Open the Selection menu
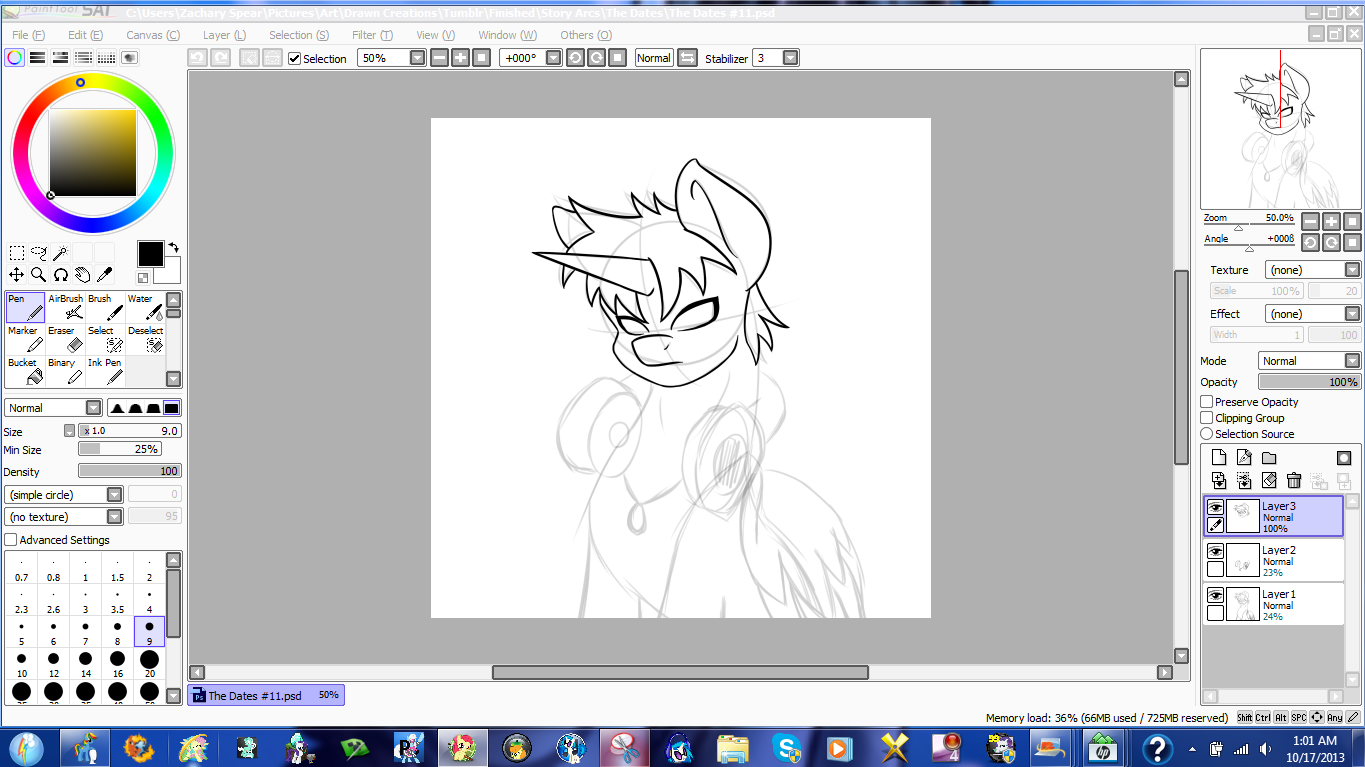 [299, 35]
